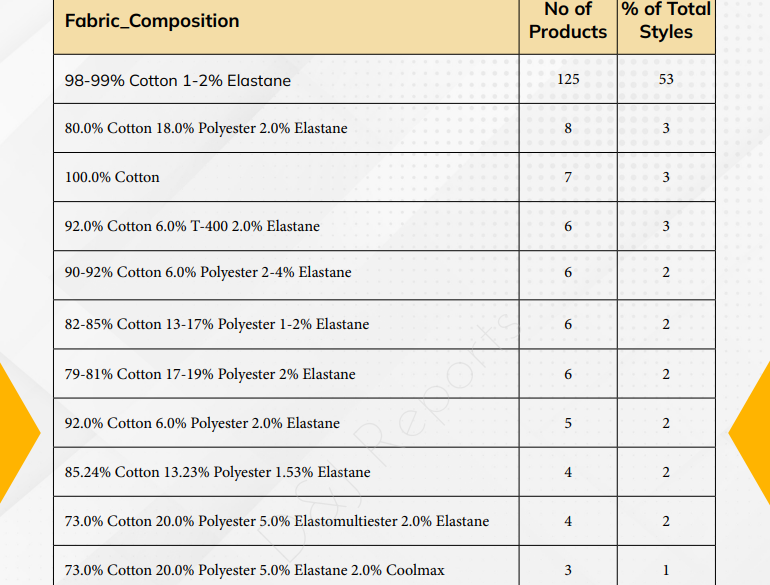Click the product count 125 cell

point(568,79)
